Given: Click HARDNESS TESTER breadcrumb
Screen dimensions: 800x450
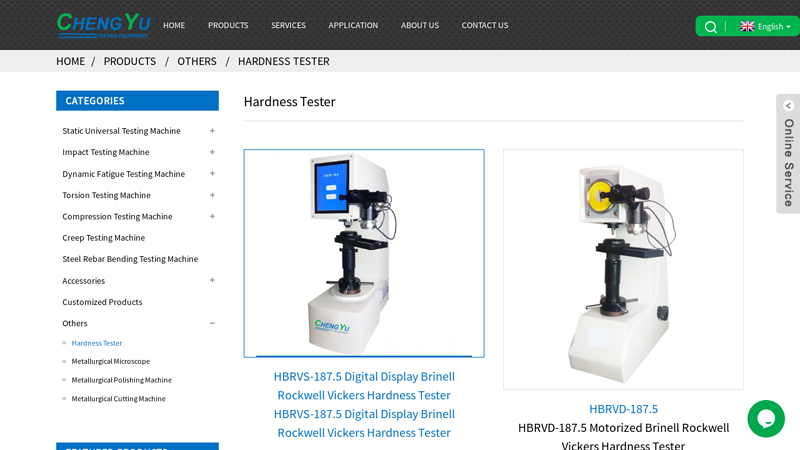Looking at the screenshot, I should click(x=284, y=61).
